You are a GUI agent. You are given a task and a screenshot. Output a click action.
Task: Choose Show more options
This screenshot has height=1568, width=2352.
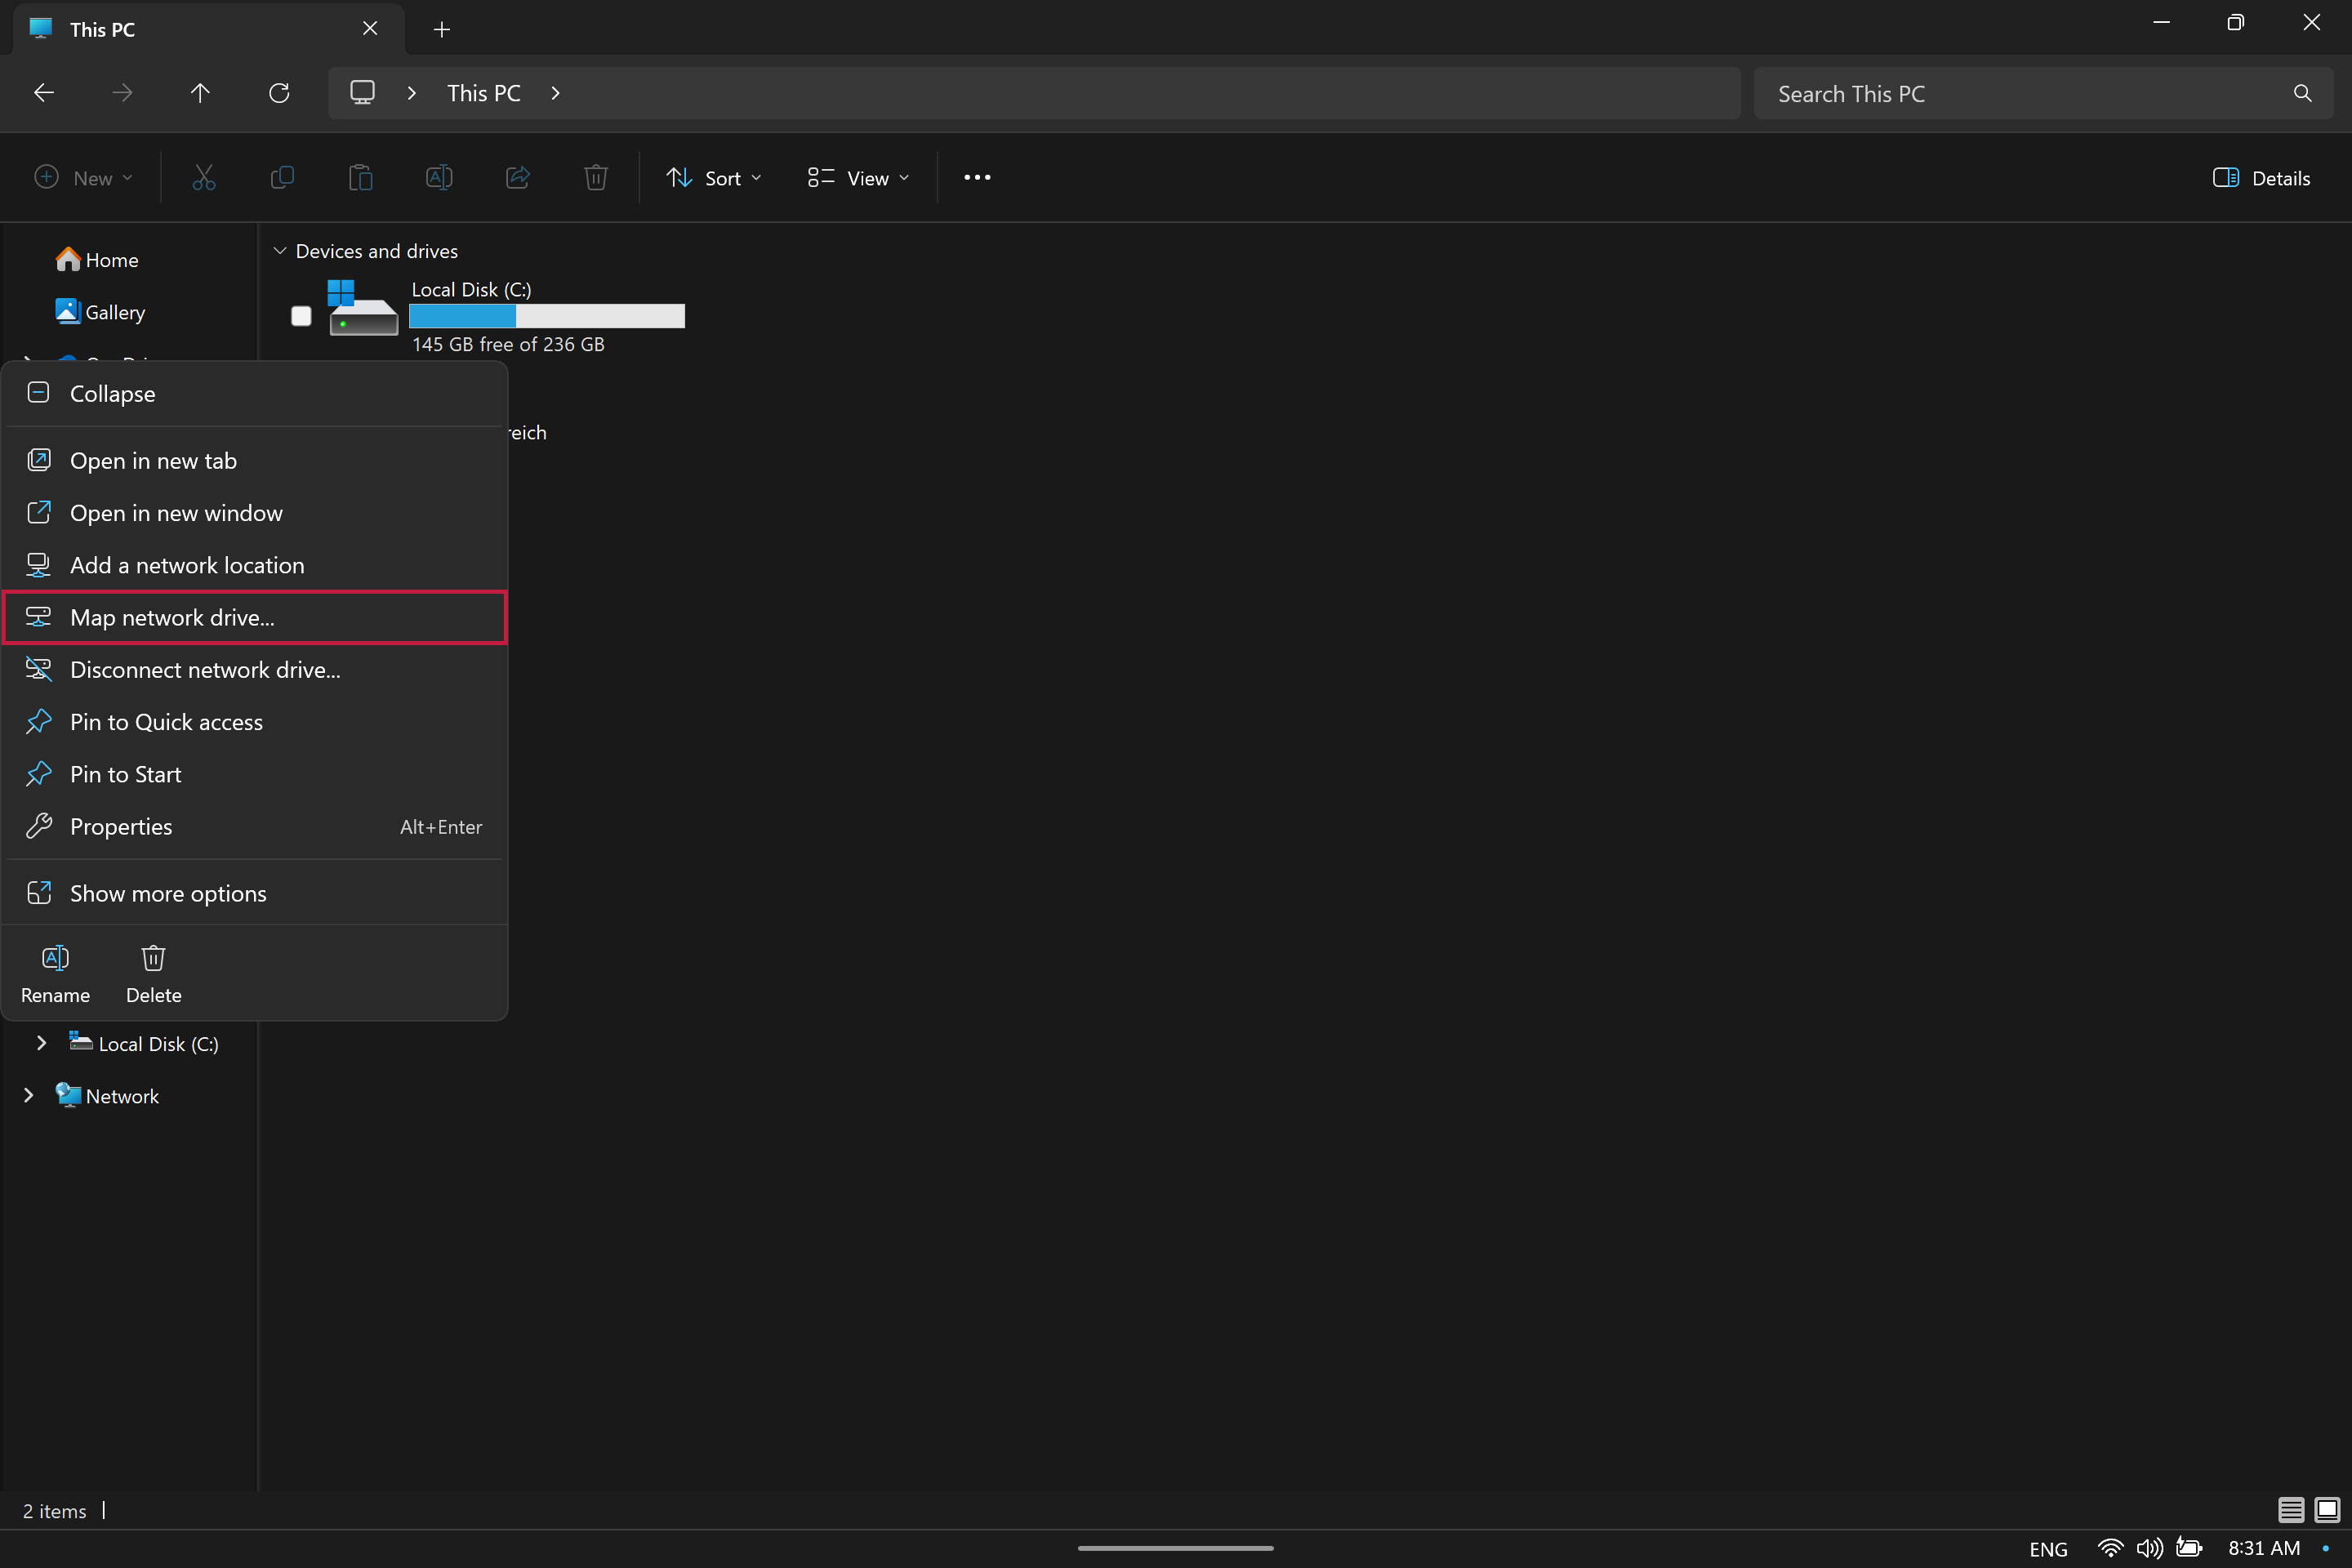(x=254, y=894)
